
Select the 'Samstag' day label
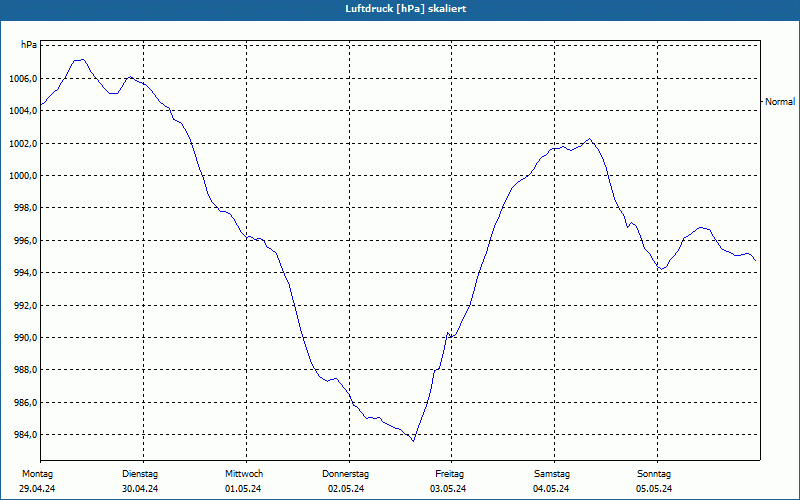552,473
